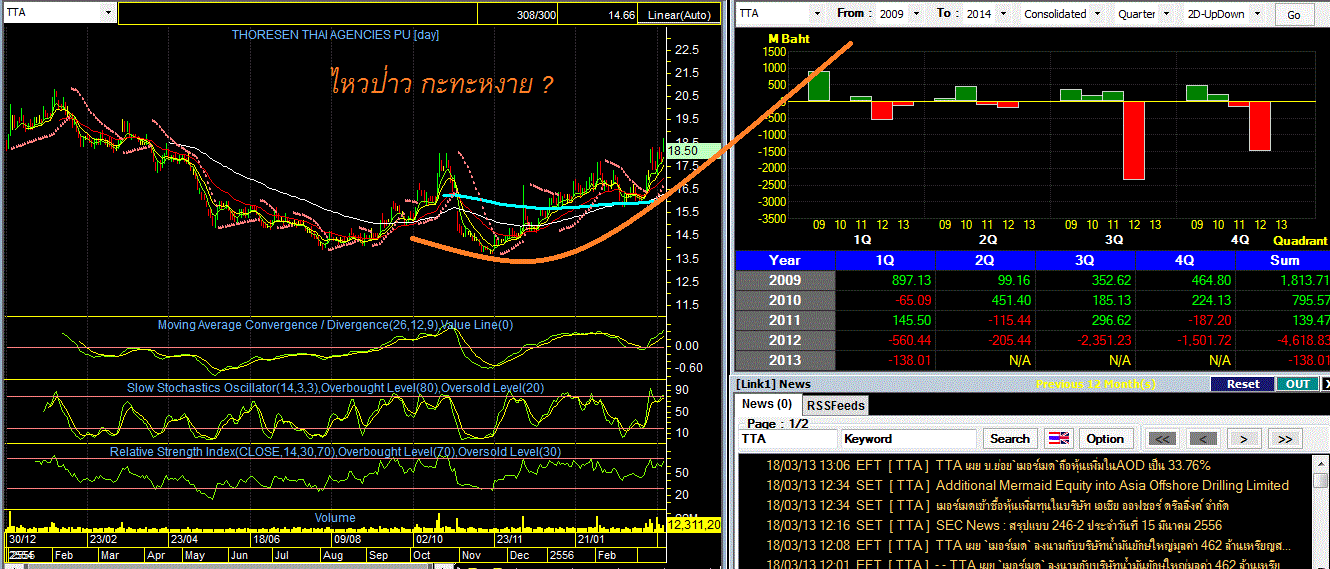Go to the first news page (<<)

pos(1160,438)
